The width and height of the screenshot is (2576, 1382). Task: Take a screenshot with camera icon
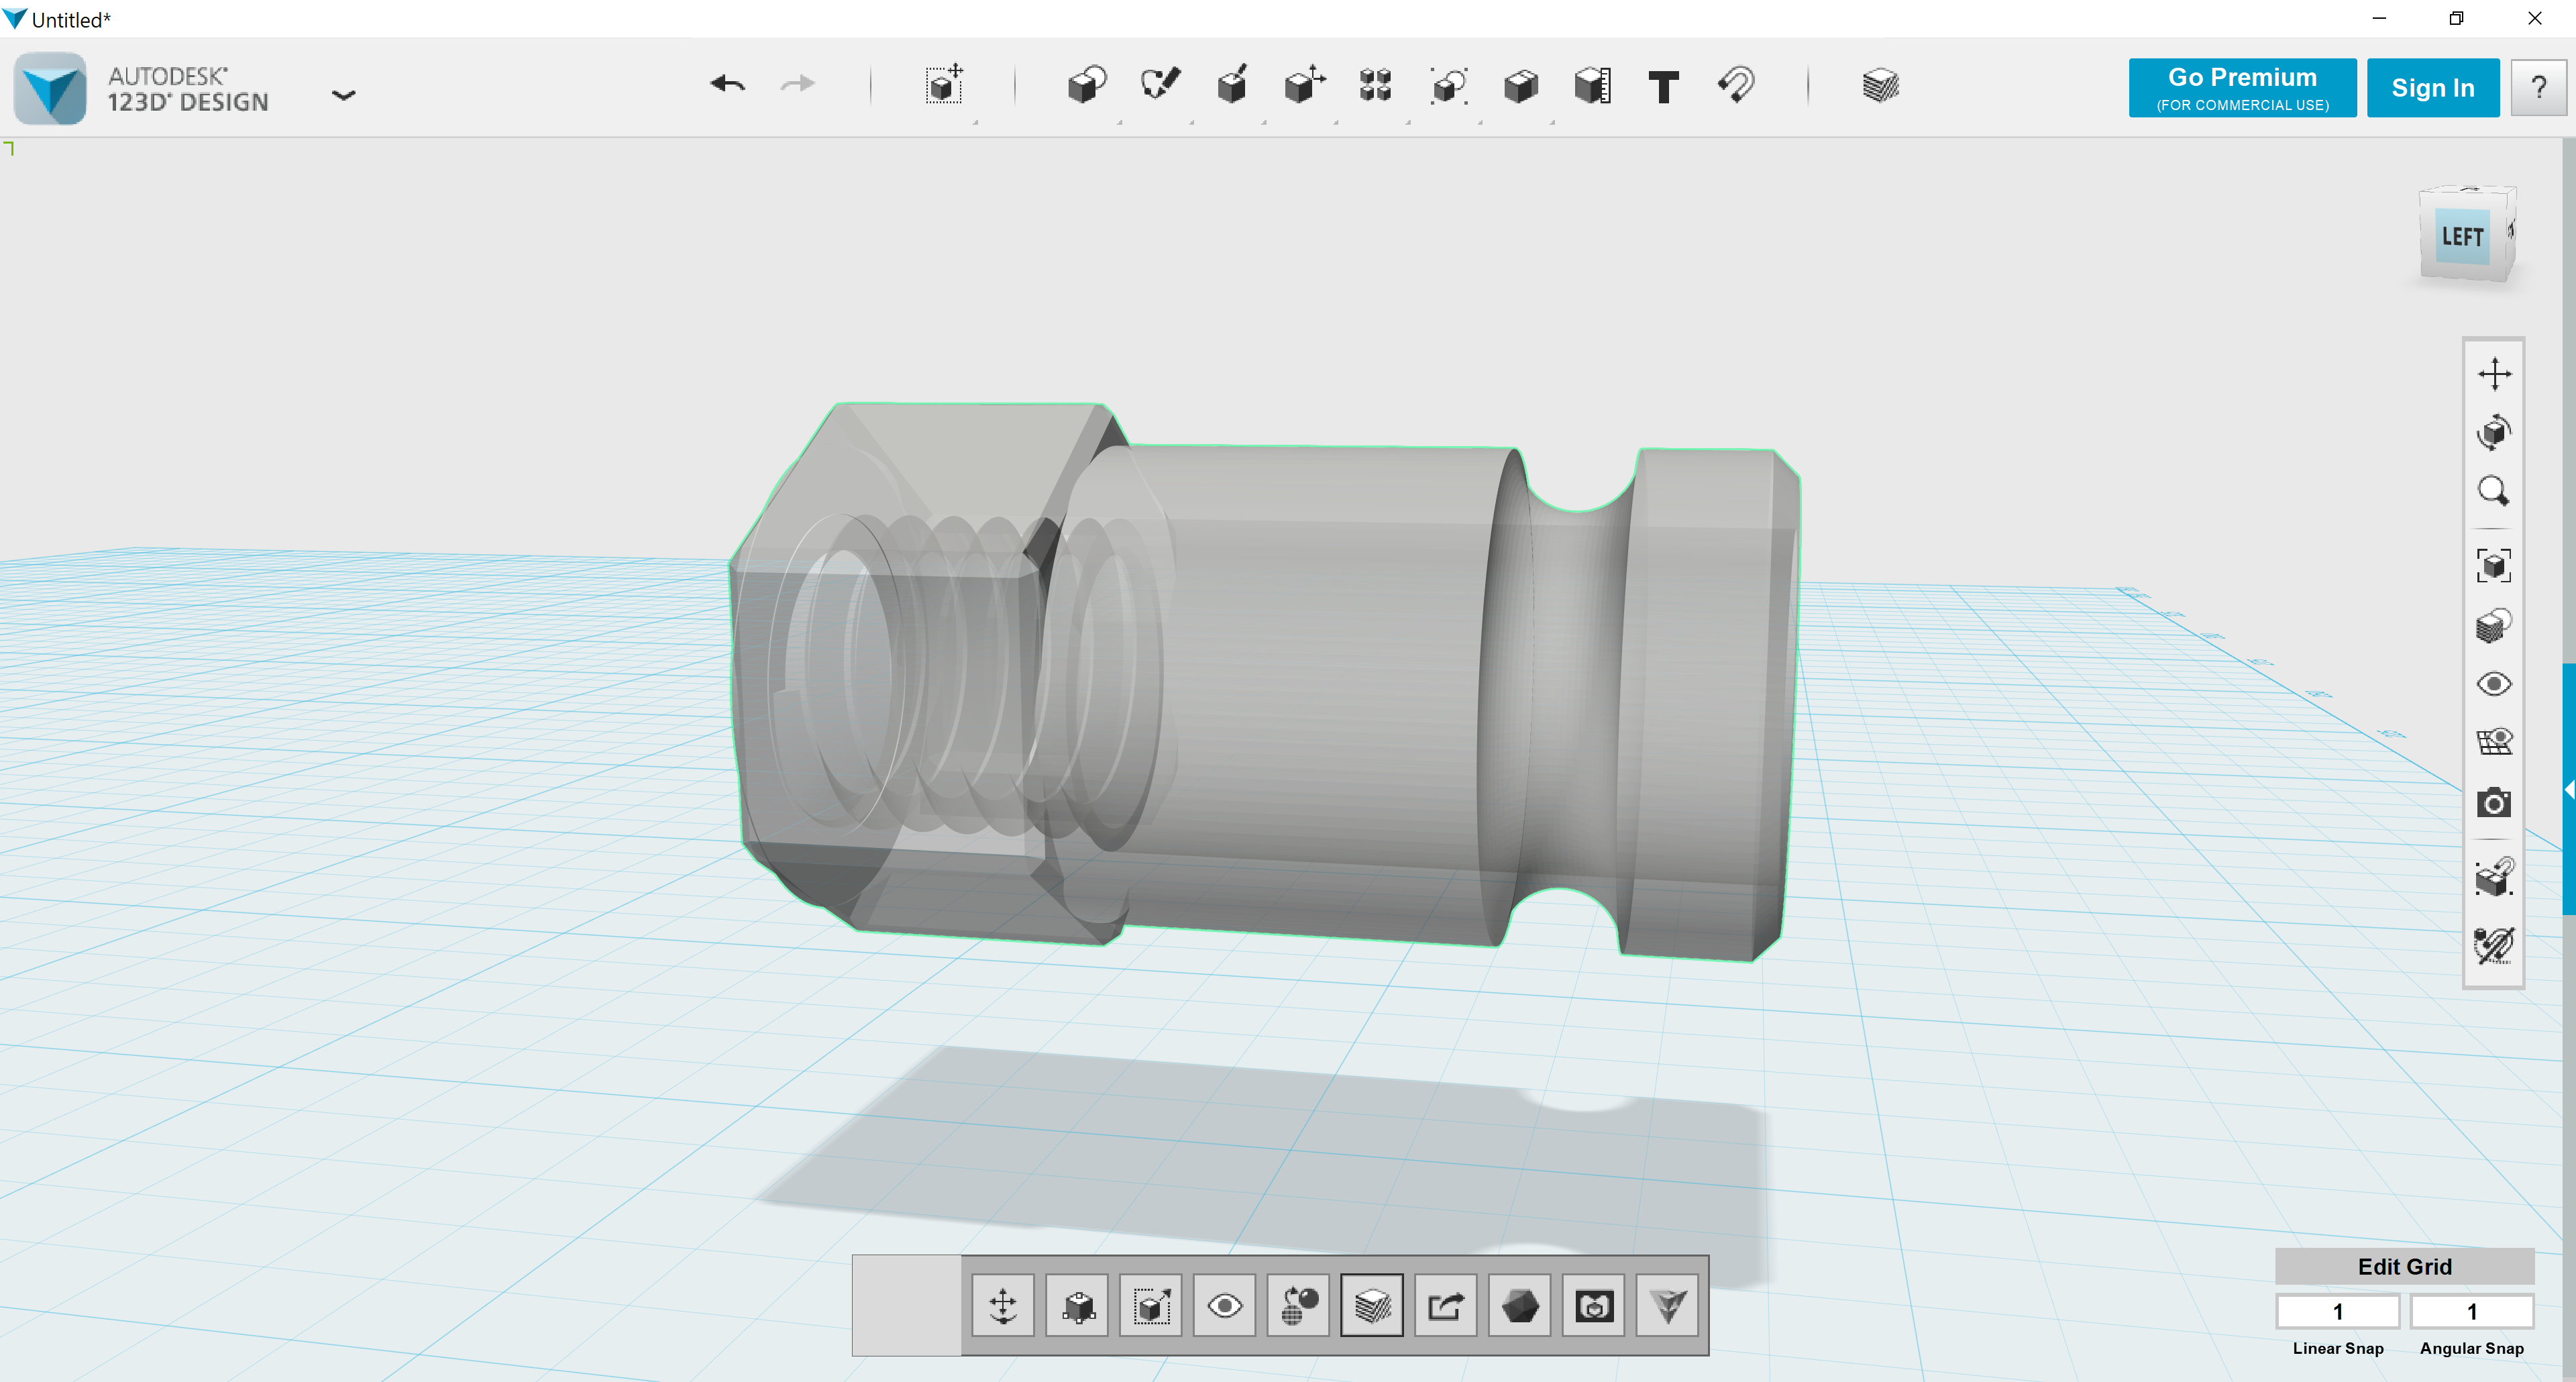pyautogui.click(x=2494, y=803)
